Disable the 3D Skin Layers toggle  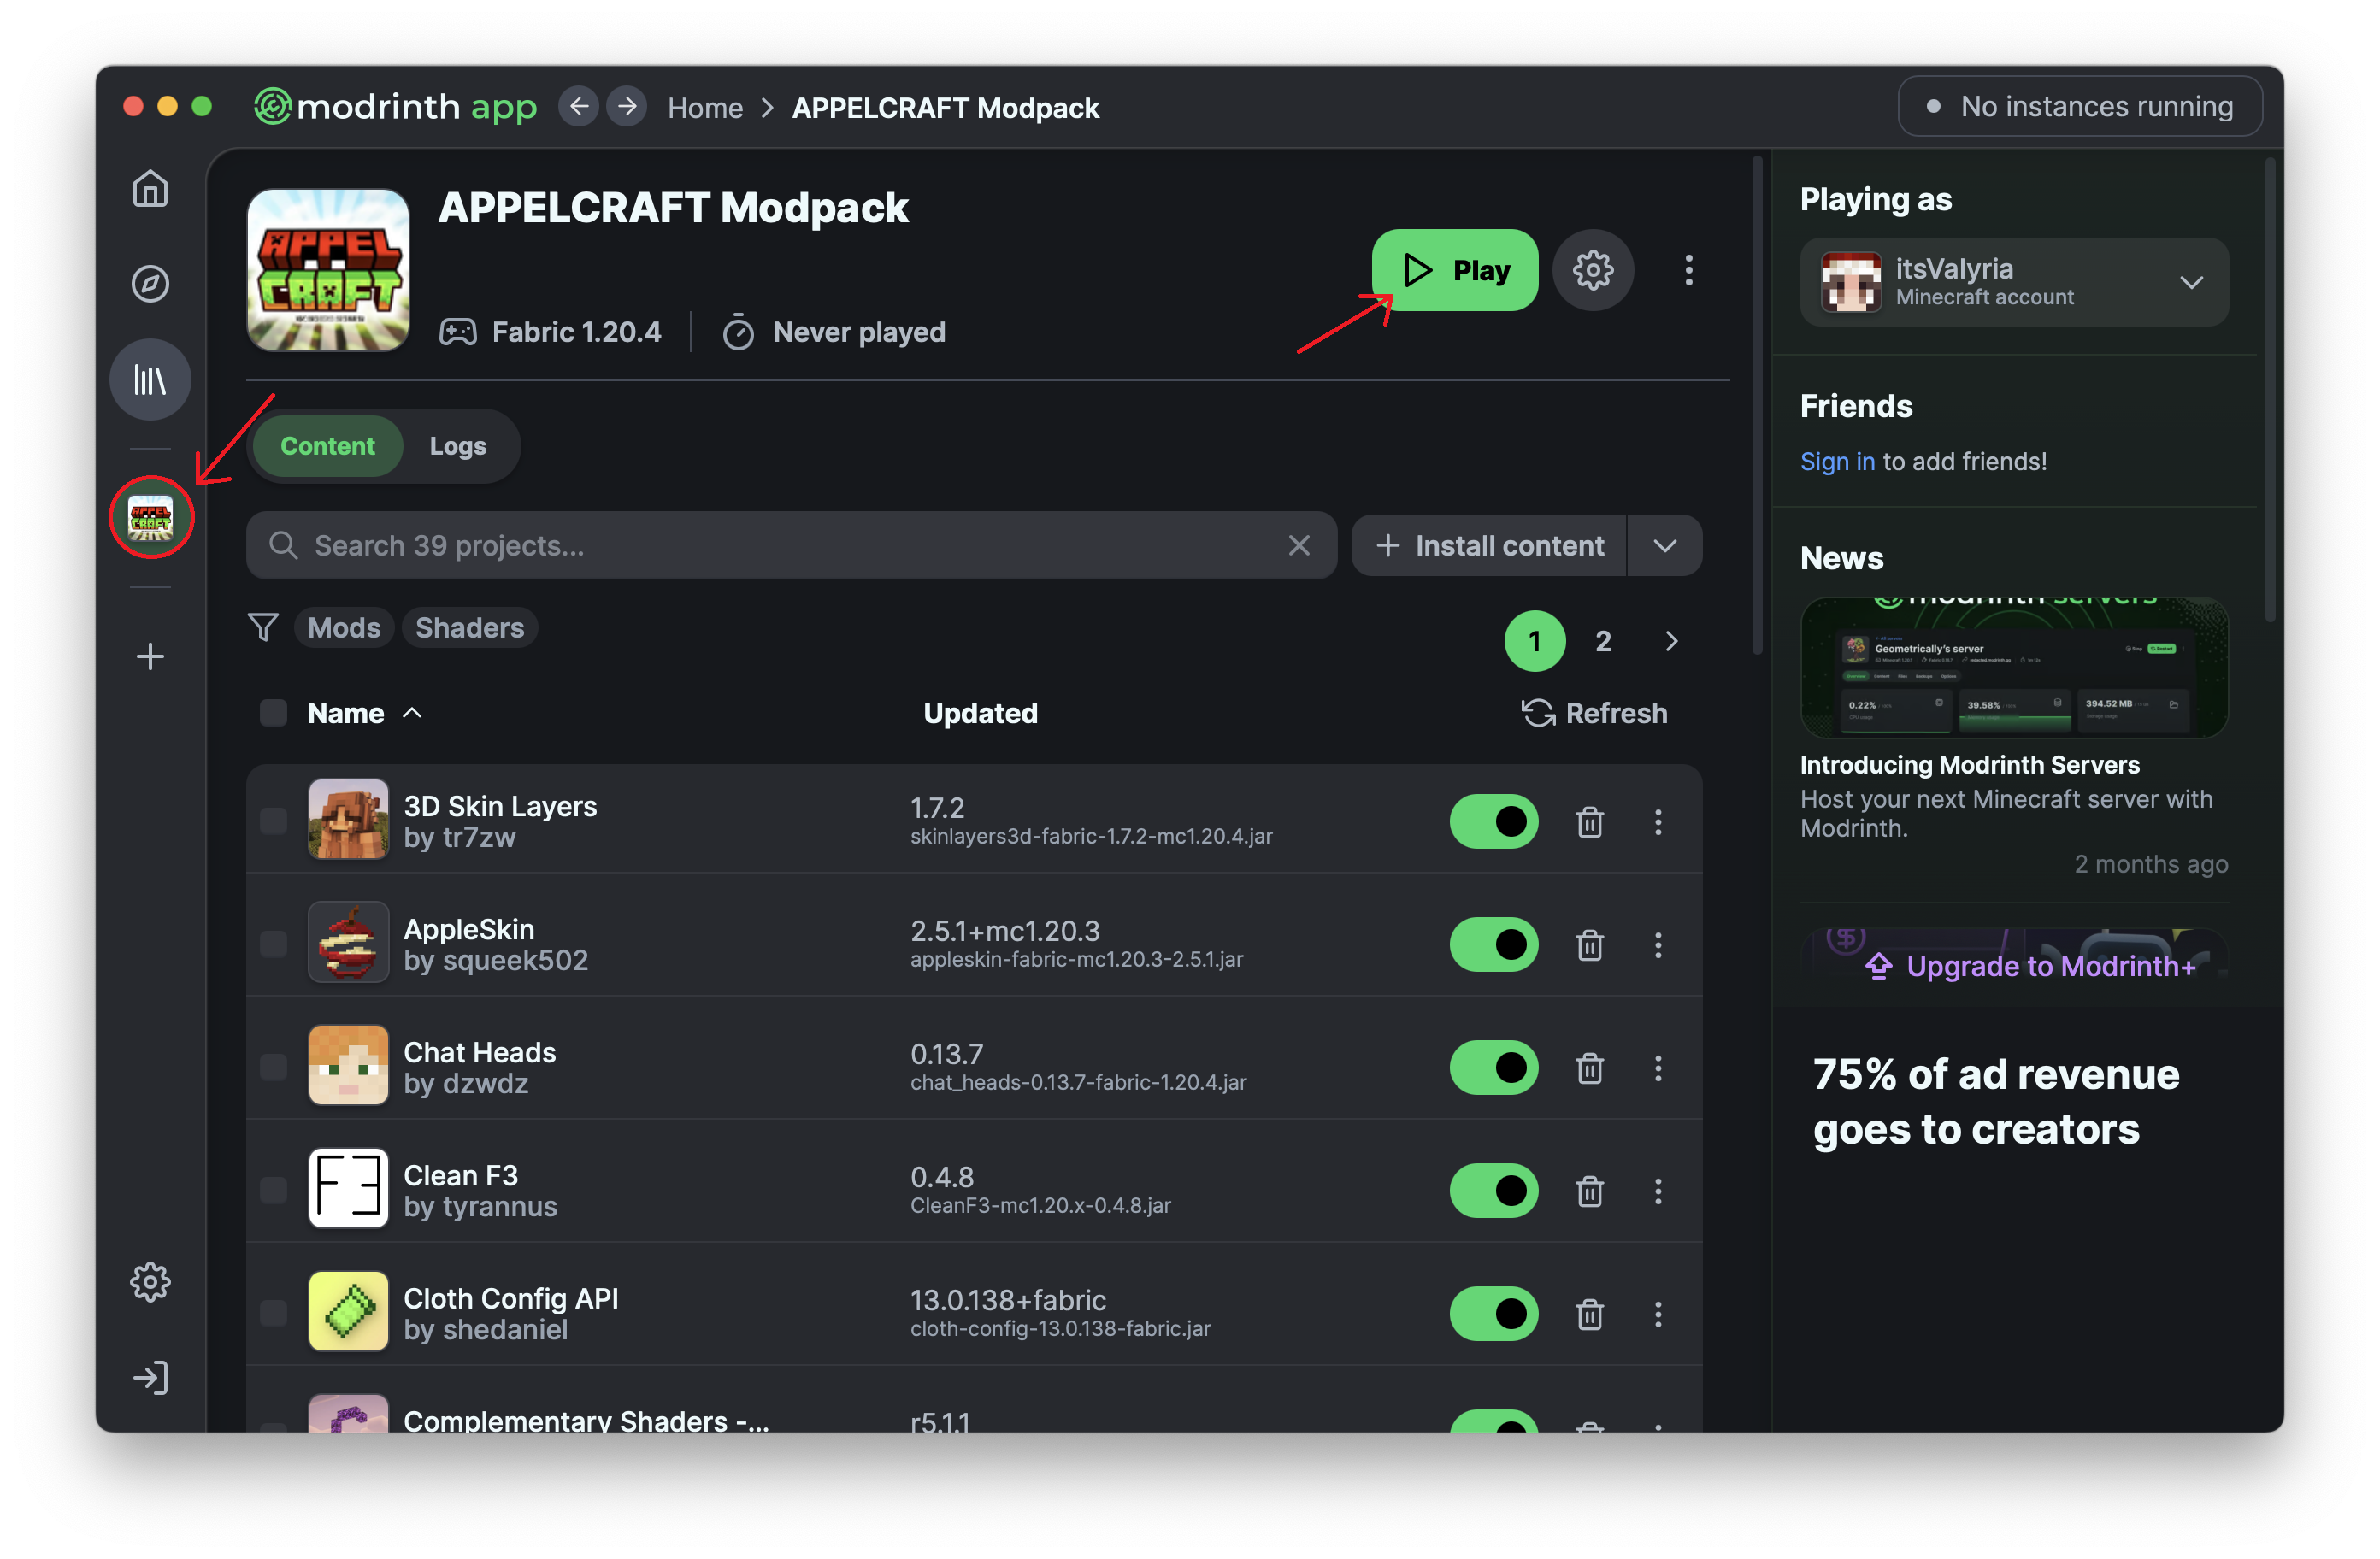pyautogui.click(x=1493, y=821)
